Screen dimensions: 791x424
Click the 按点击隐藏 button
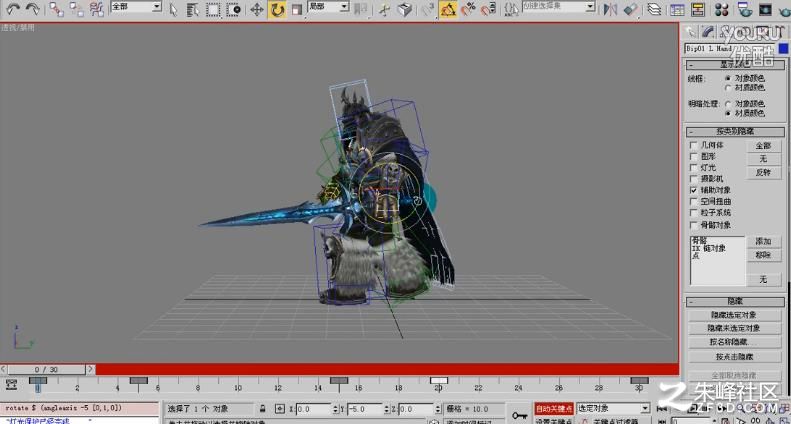coord(734,356)
